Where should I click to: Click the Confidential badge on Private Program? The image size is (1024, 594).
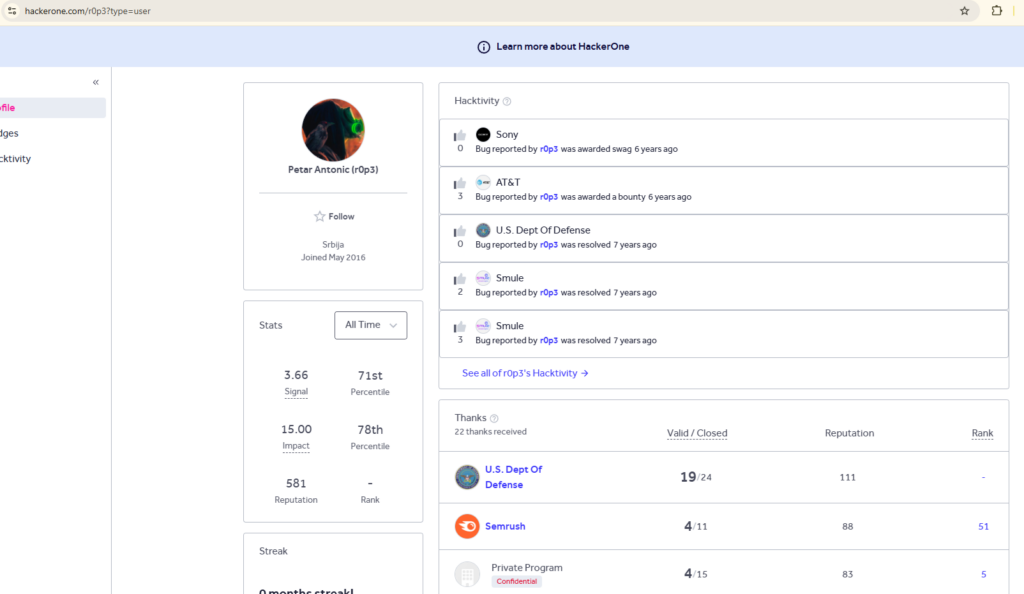click(517, 582)
